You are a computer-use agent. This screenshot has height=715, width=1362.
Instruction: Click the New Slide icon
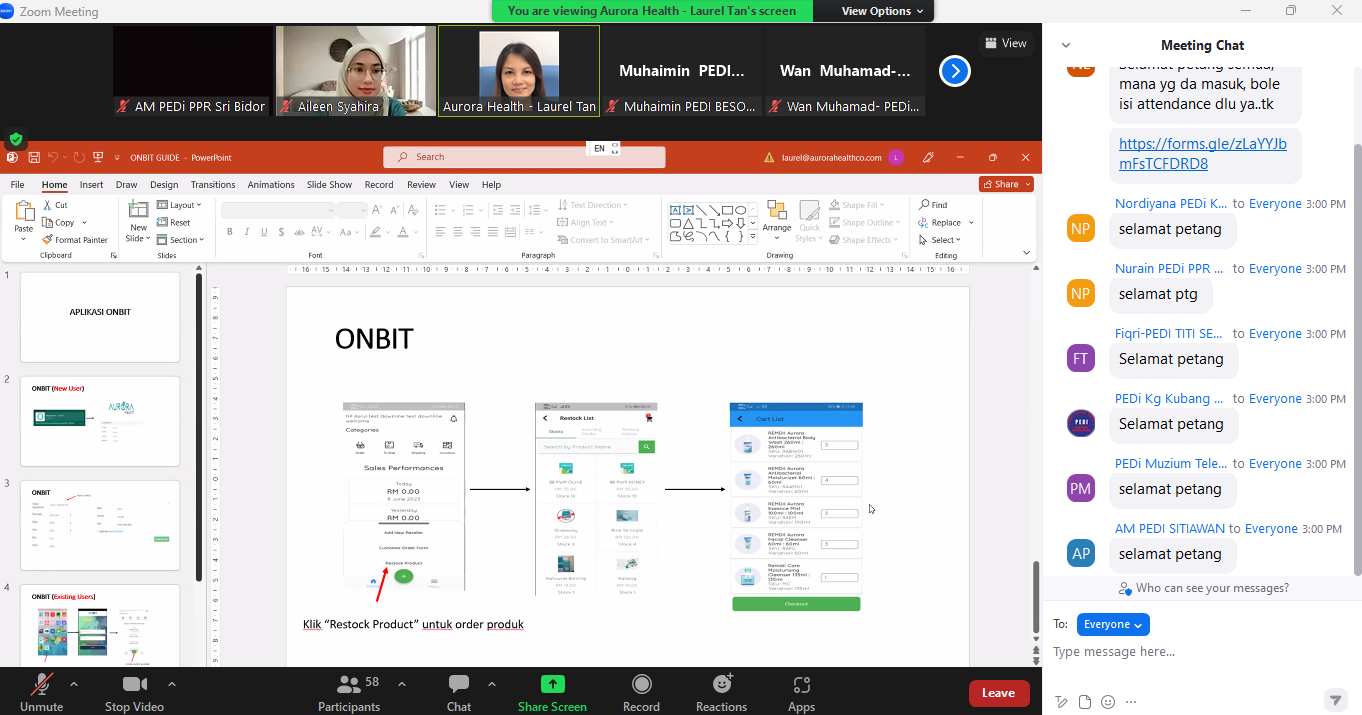[x=138, y=210]
